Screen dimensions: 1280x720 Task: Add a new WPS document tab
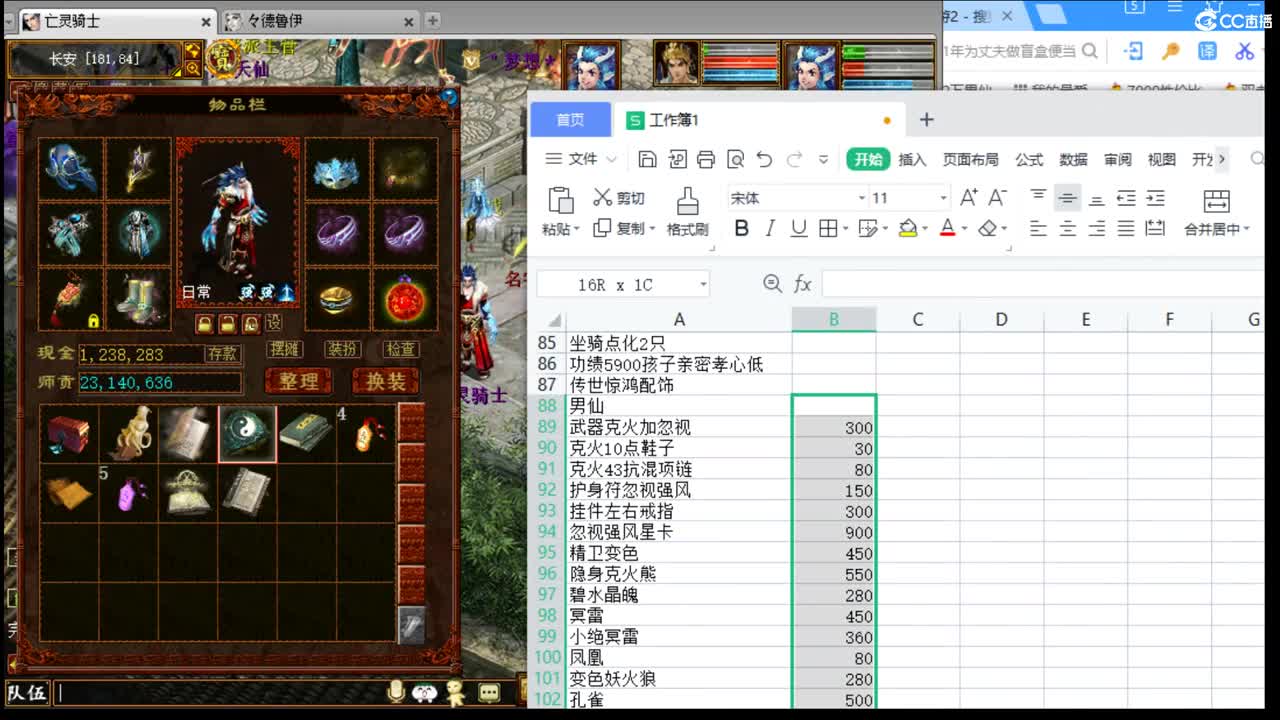(x=926, y=120)
